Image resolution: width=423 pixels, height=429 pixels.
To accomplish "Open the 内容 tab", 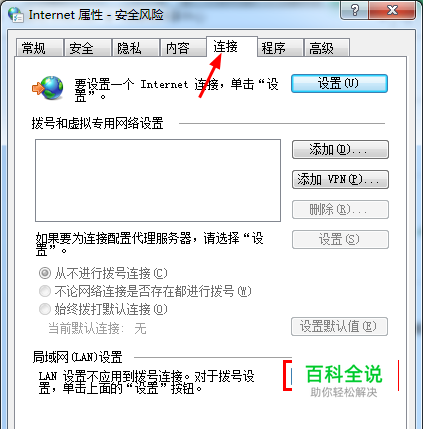I will click(183, 48).
